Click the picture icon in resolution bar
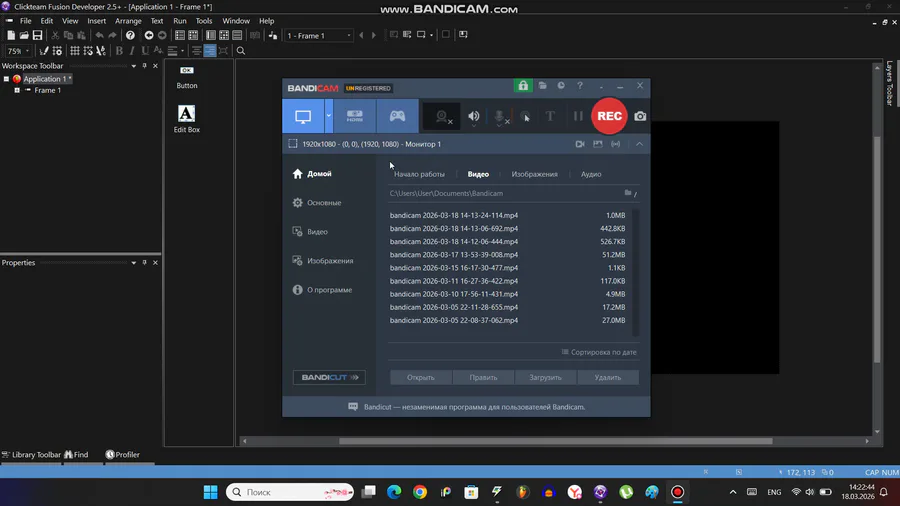The width and height of the screenshot is (900, 506). click(598, 144)
